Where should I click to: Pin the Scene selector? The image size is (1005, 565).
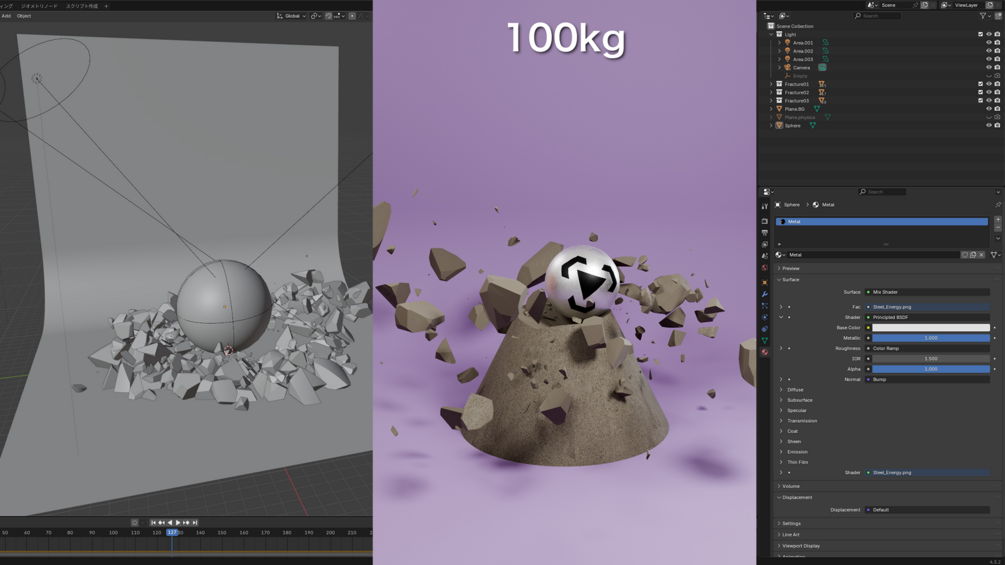(915, 5)
